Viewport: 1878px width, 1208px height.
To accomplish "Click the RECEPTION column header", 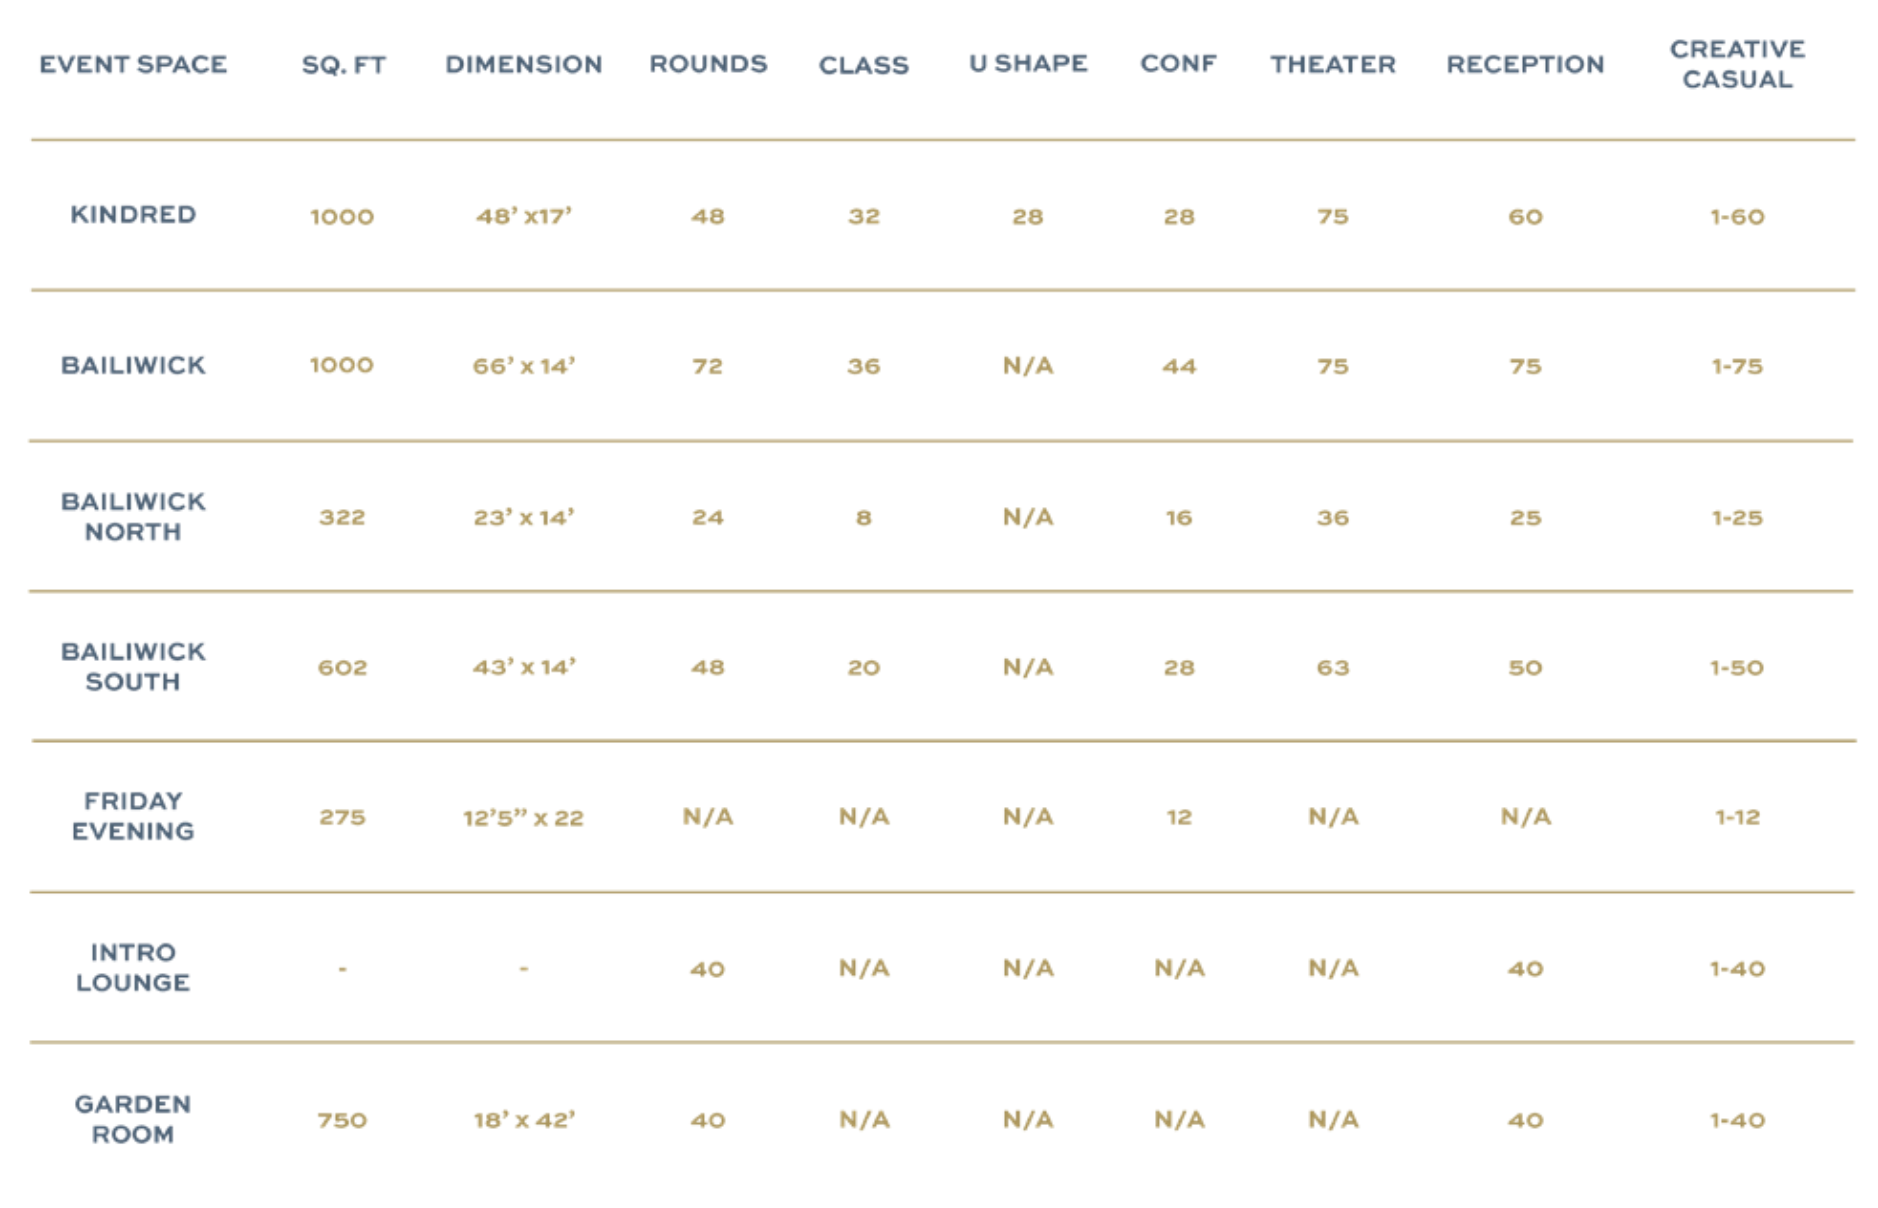I will (x=1525, y=65).
